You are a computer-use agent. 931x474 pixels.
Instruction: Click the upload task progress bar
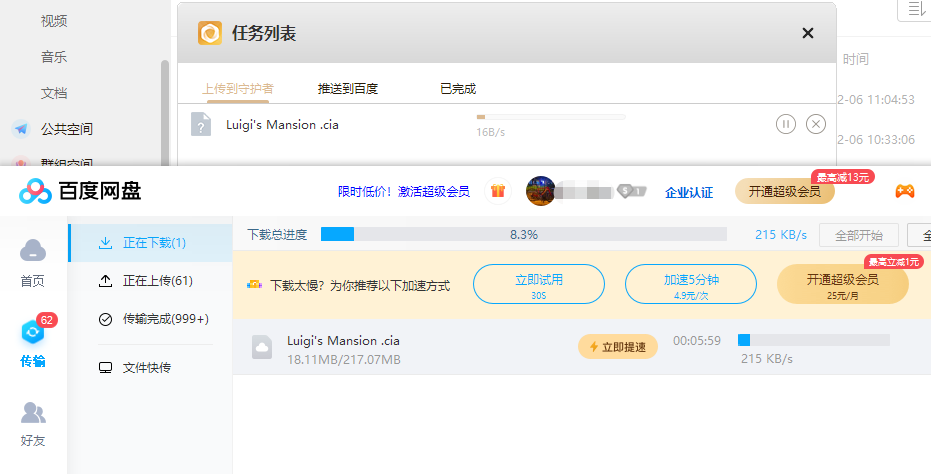(x=551, y=117)
